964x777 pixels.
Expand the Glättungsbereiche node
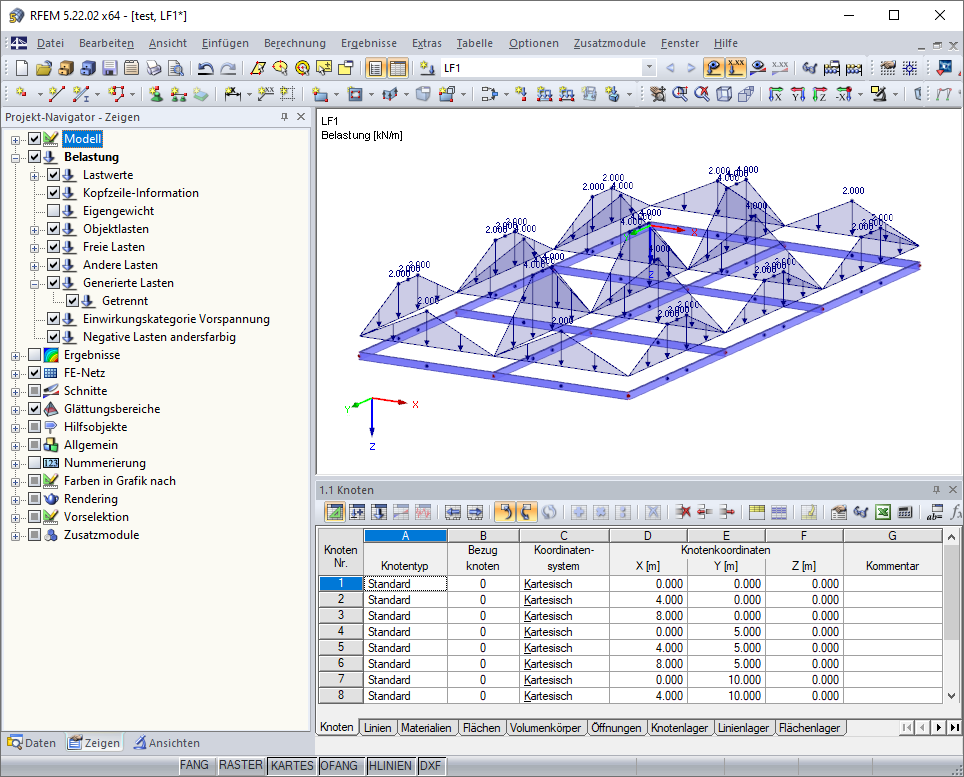tap(15, 410)
